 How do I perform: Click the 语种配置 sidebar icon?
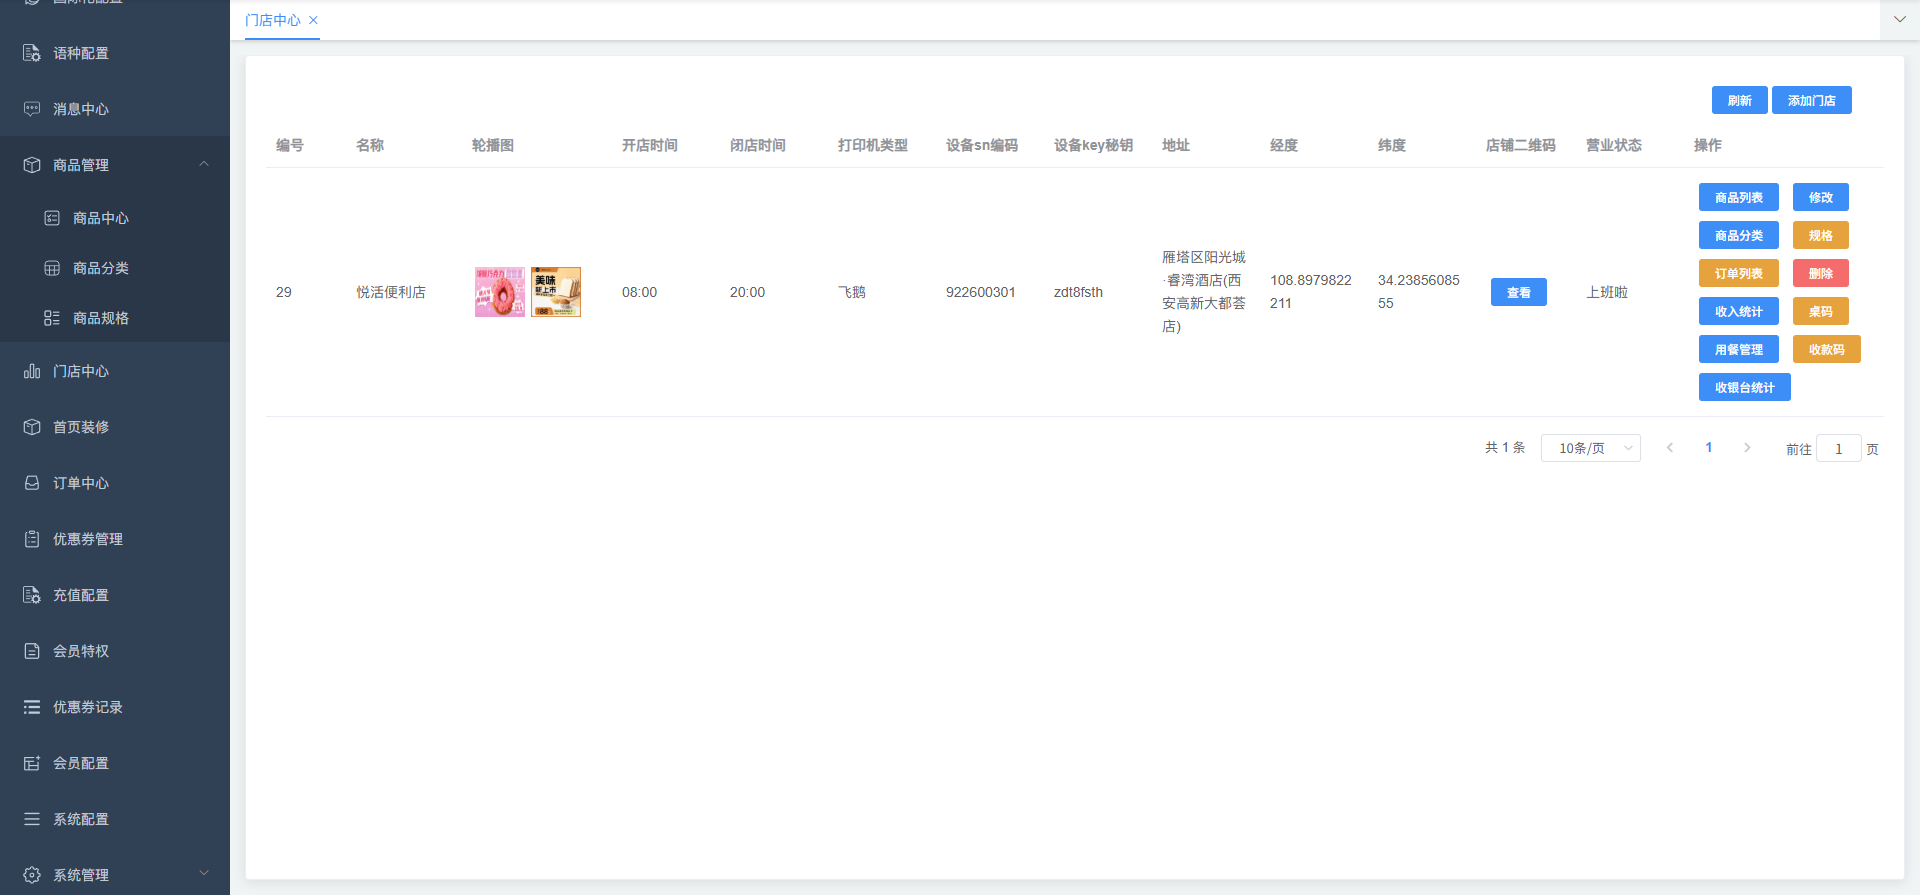pyautogui.click(x=32, y=53)
